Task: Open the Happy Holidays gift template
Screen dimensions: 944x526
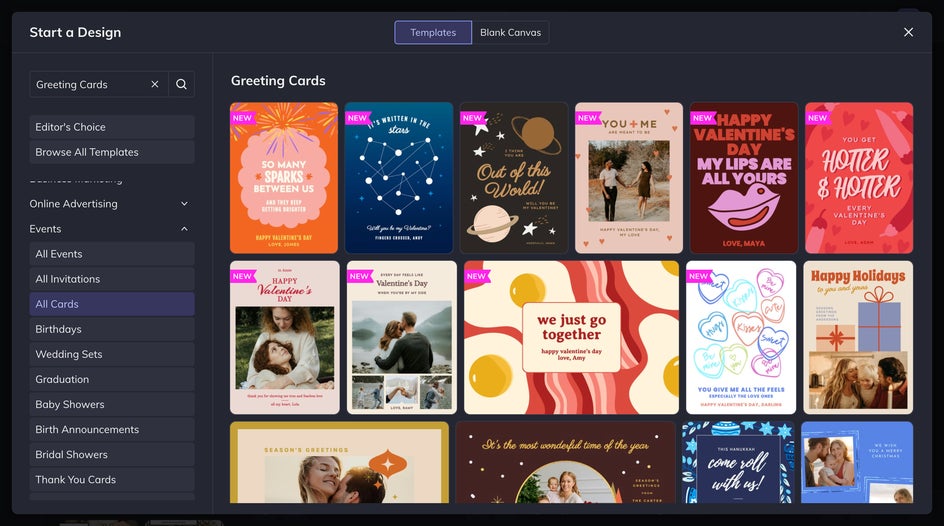Action: point(858,337)
